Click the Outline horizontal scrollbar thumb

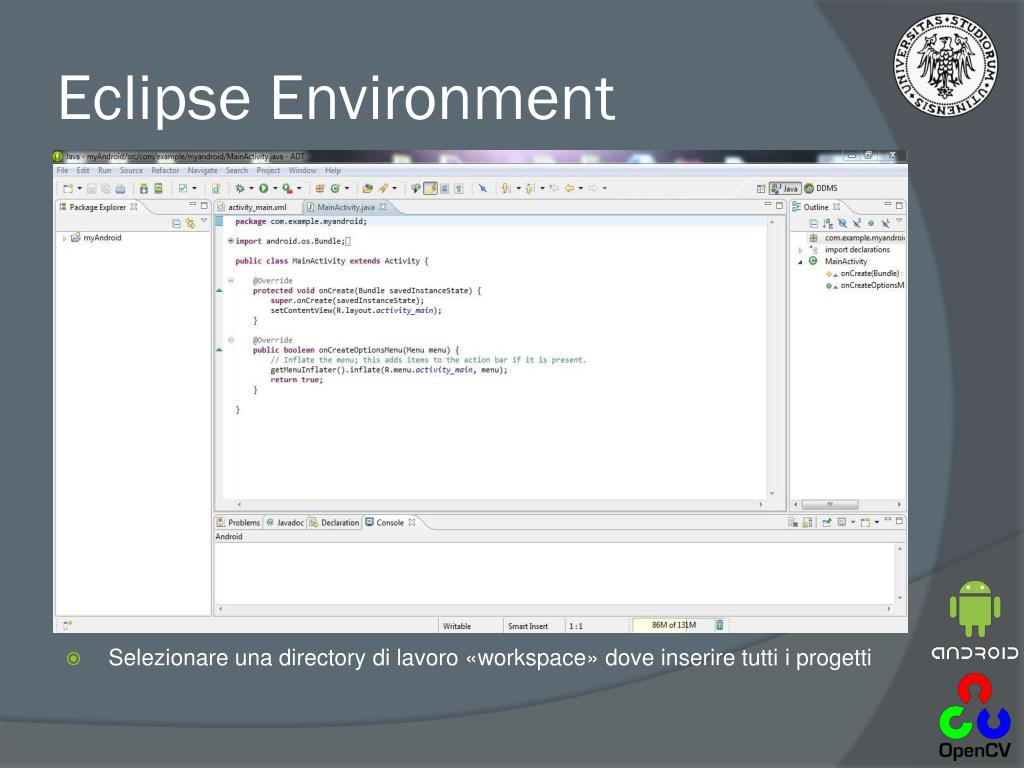(x=829, y=505)
